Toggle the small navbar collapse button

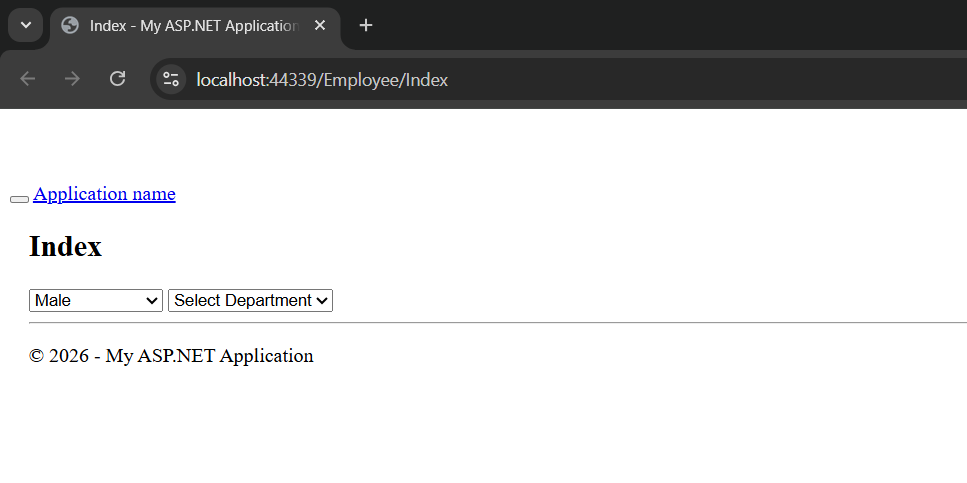(19, 199)
